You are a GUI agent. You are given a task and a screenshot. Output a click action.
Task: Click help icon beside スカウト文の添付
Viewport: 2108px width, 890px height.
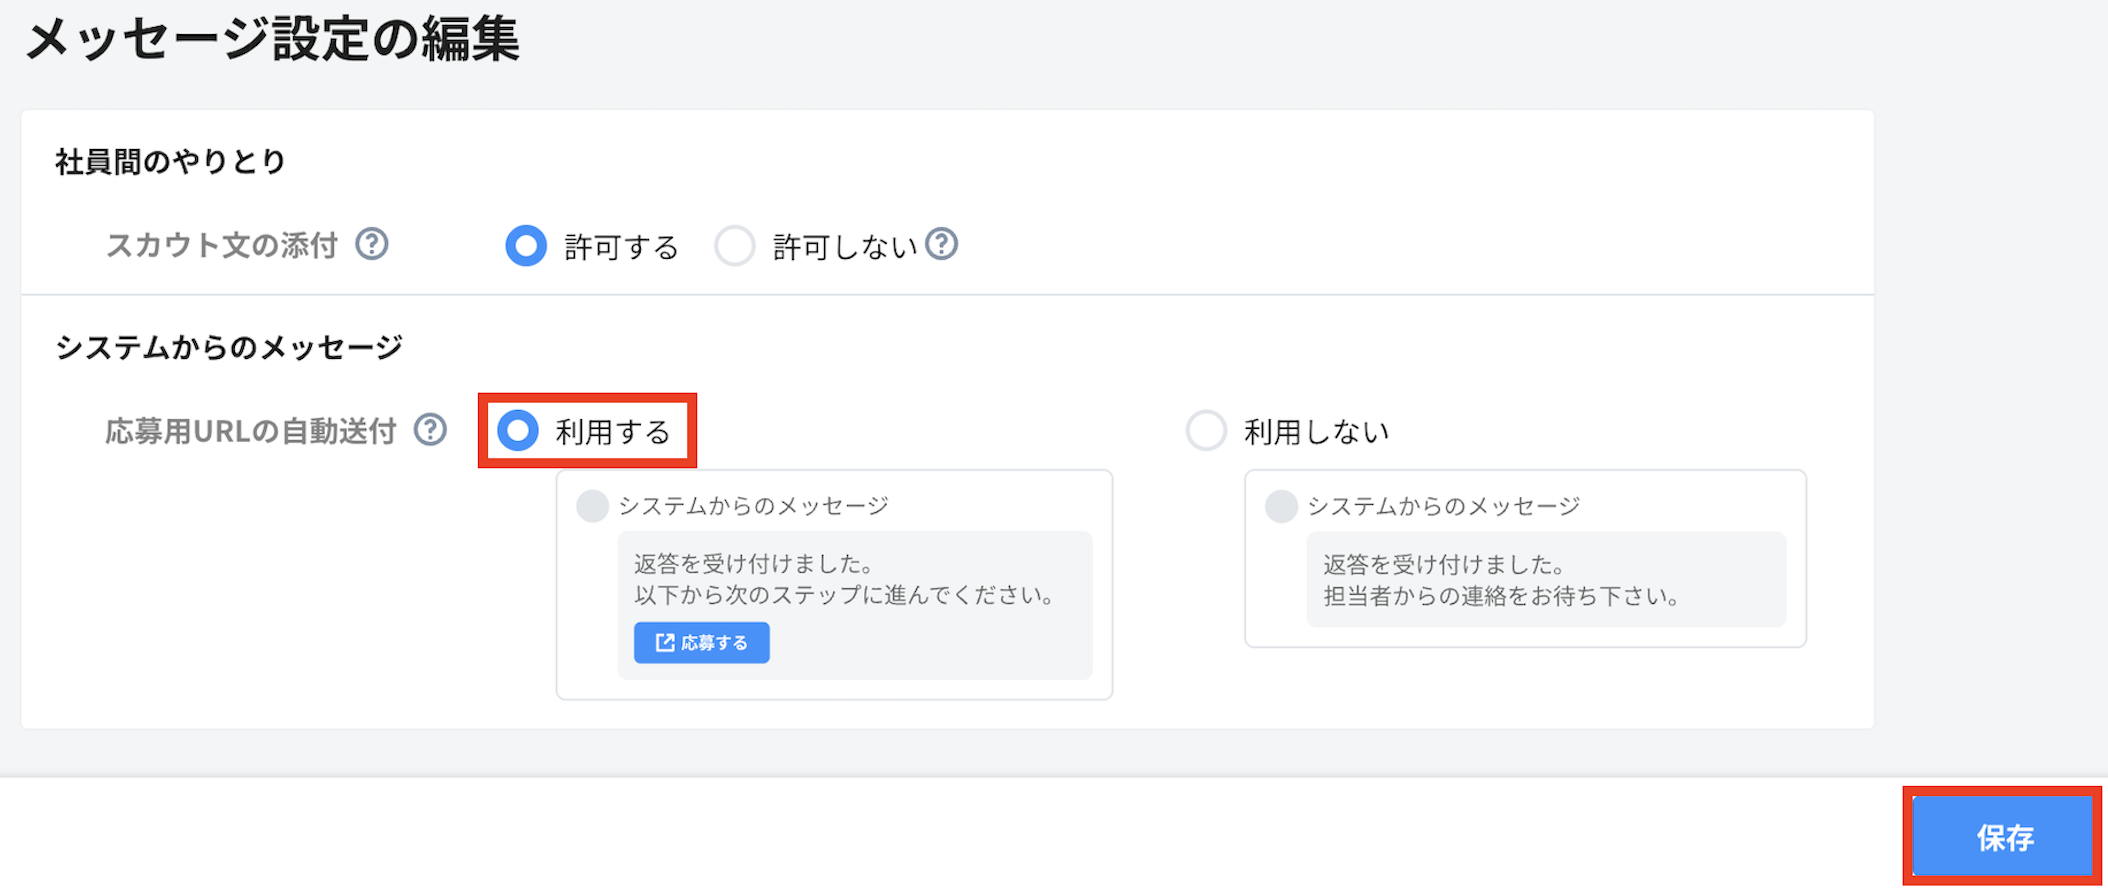372,244
